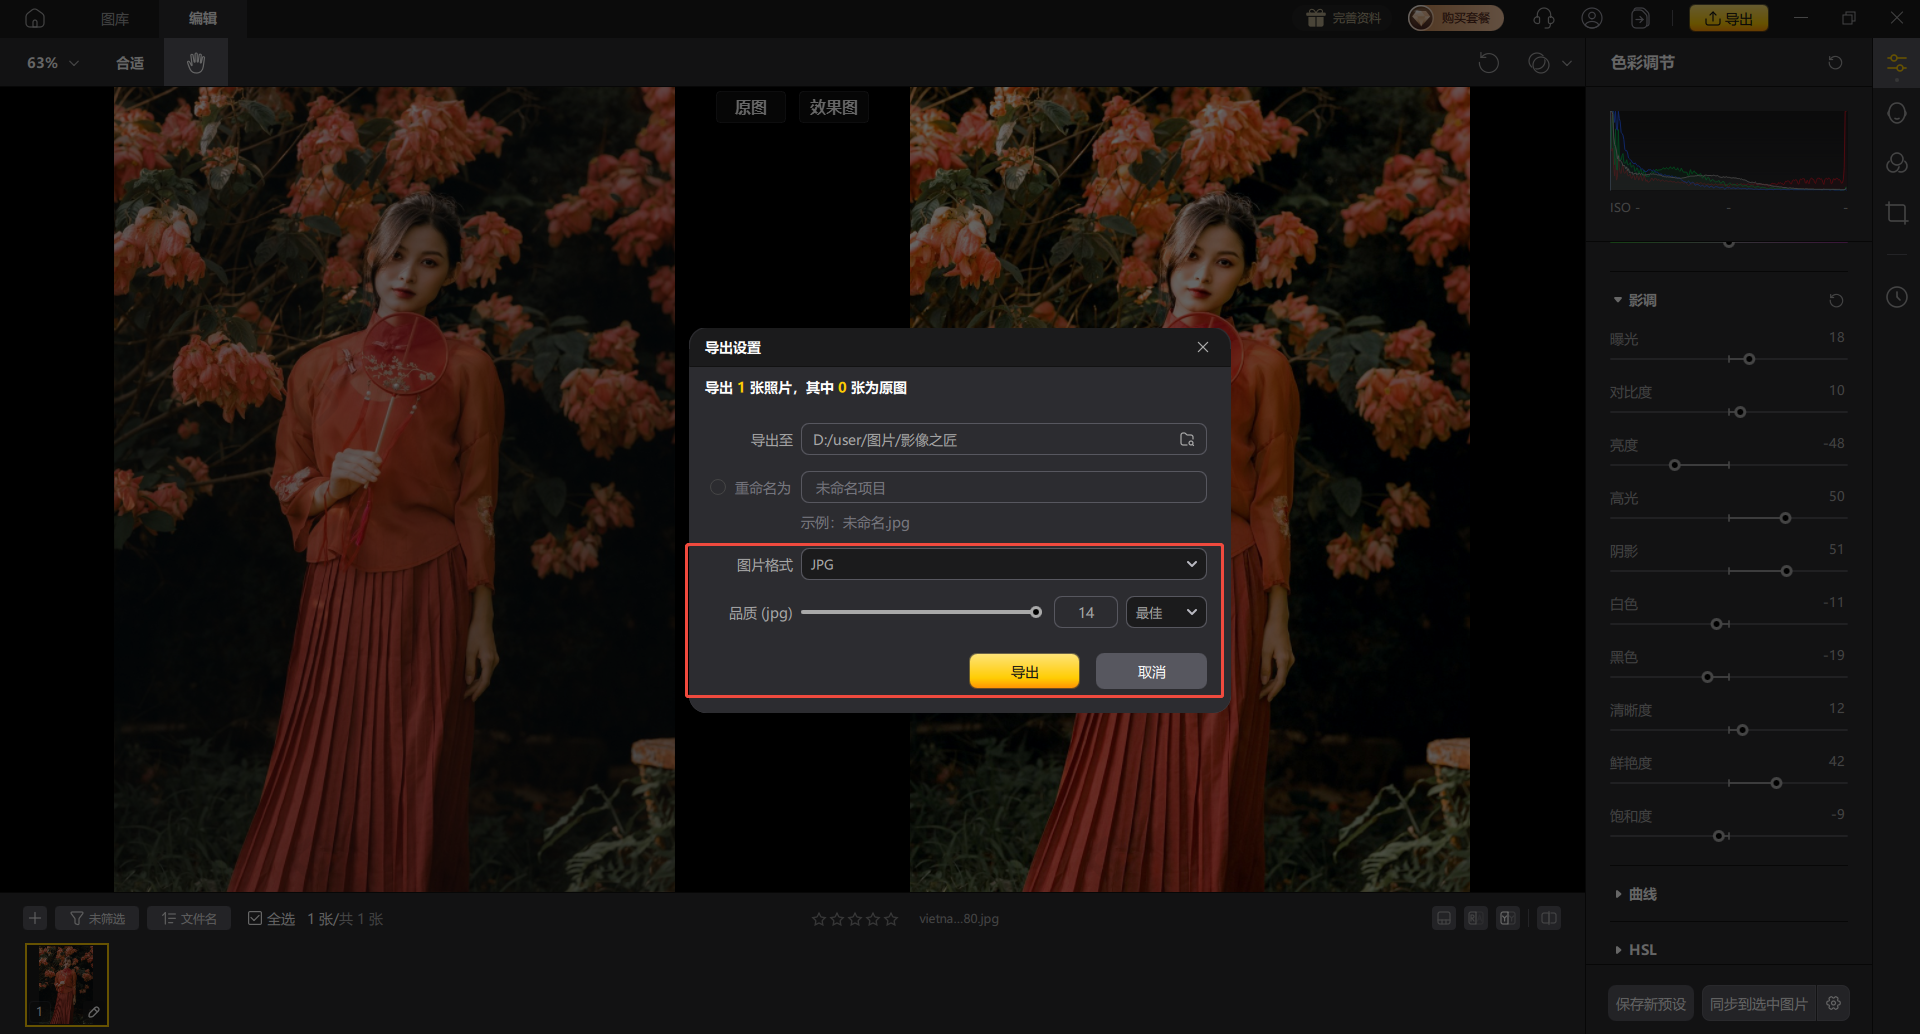The width and height of the screenshot is (1920, 1034).
Task: Click the 取消 button
Action: 1151,672
